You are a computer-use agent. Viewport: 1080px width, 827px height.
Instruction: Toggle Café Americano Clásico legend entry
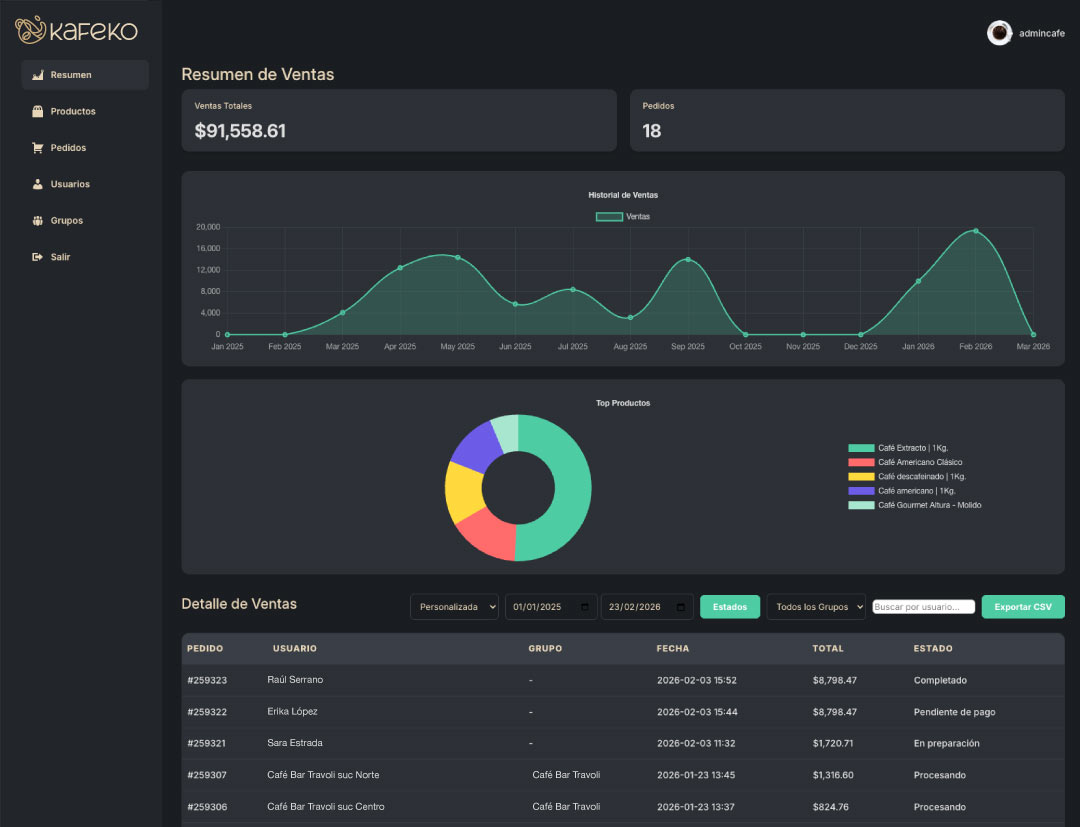point(905,463)
